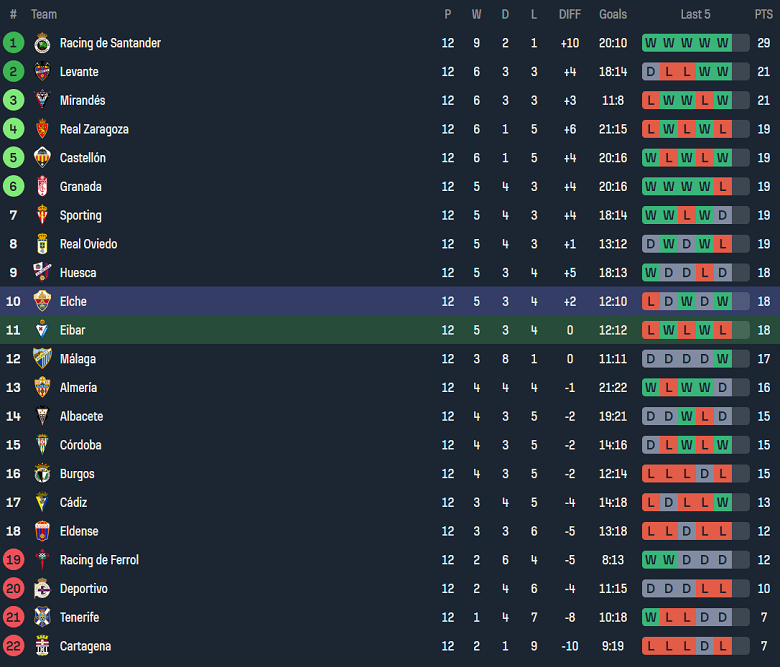Image resolution: width=780 pixels, height=667 pixels.
Task: Click the Racing de Santander club crest
Action: coord(42,43)
